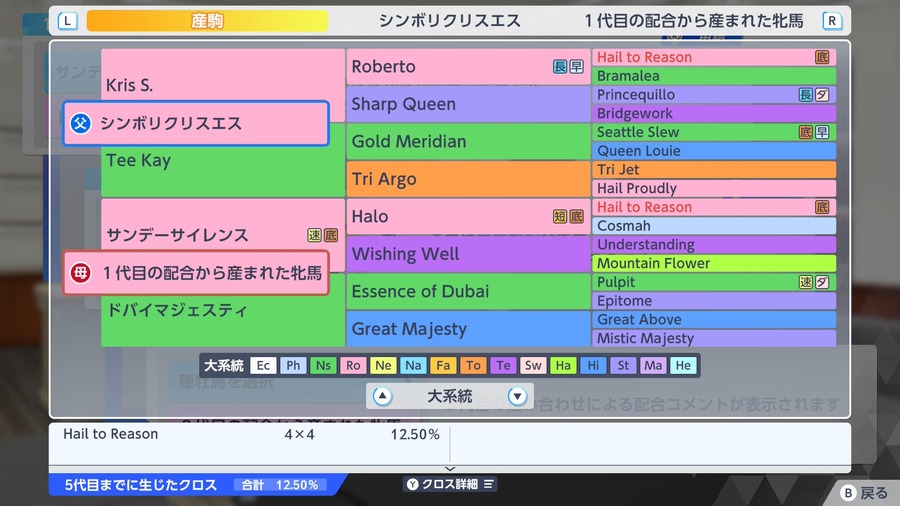Click the 早 factor icon on Roberto
900x506 pixels.
point(576,67)
